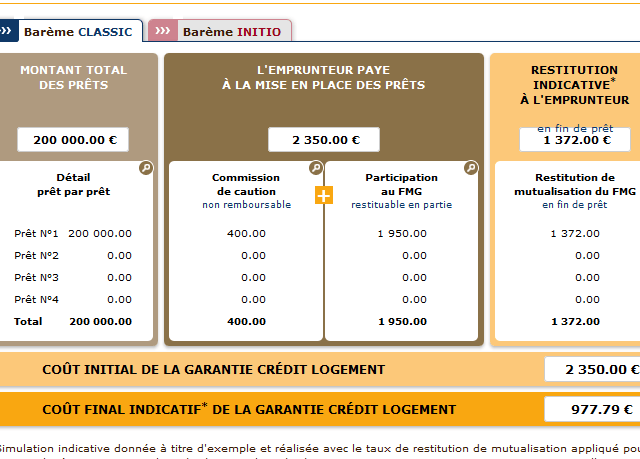Click the Participation au FMG heading
Viewport: 640px width, 459px height.
point(401,184)
